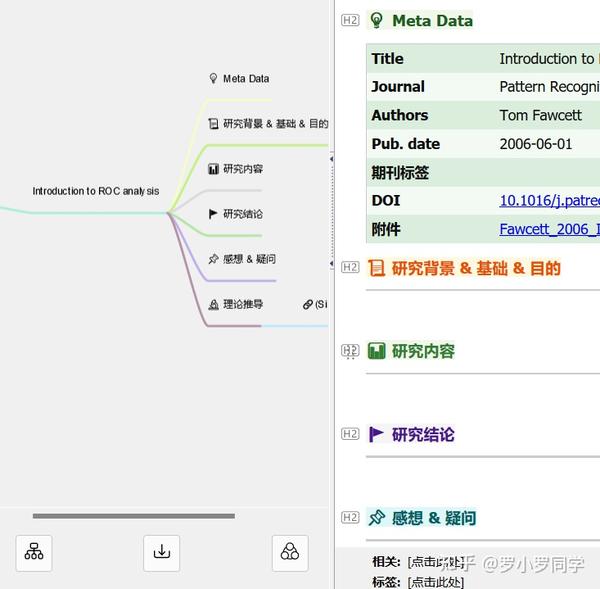Click upper collapse arrow on pane splitter
Viewport: 600px width, 589px height.
331,159
